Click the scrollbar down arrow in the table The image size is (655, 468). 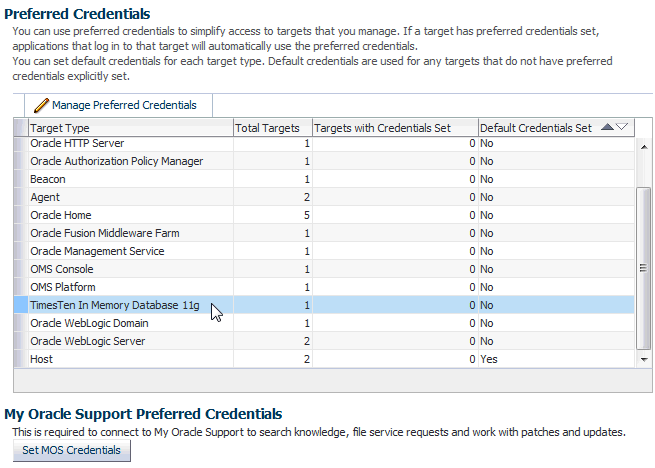pos(644,359)
